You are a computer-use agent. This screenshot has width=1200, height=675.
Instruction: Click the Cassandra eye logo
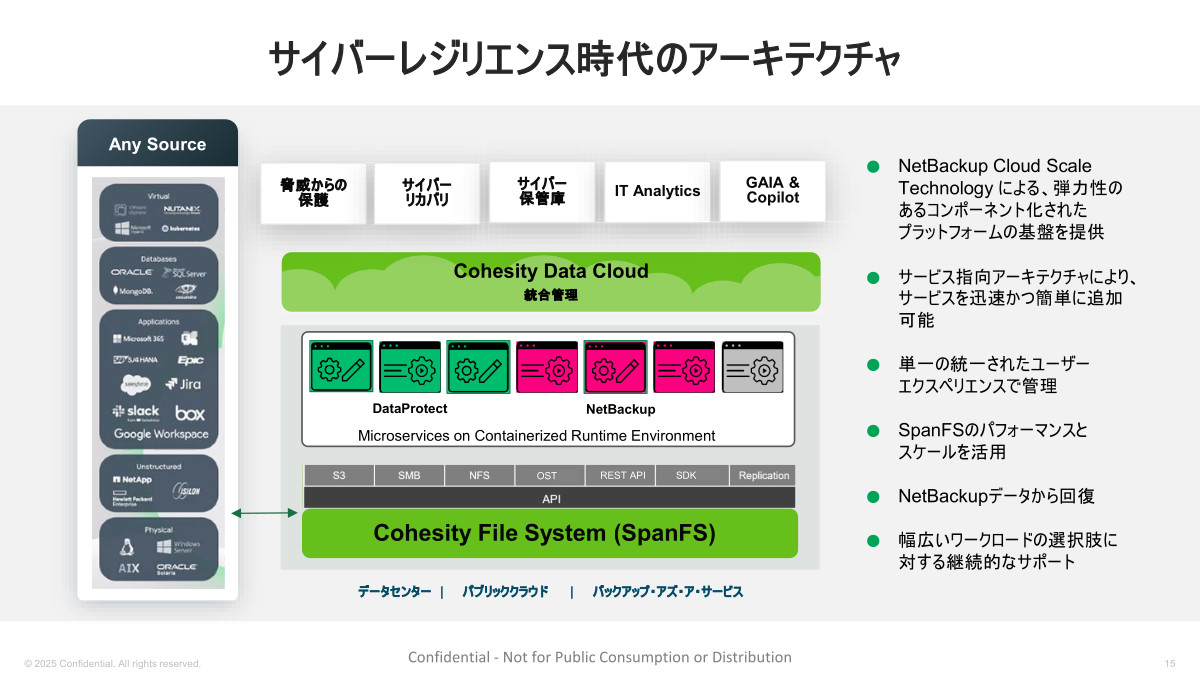[x=186, y=292]
